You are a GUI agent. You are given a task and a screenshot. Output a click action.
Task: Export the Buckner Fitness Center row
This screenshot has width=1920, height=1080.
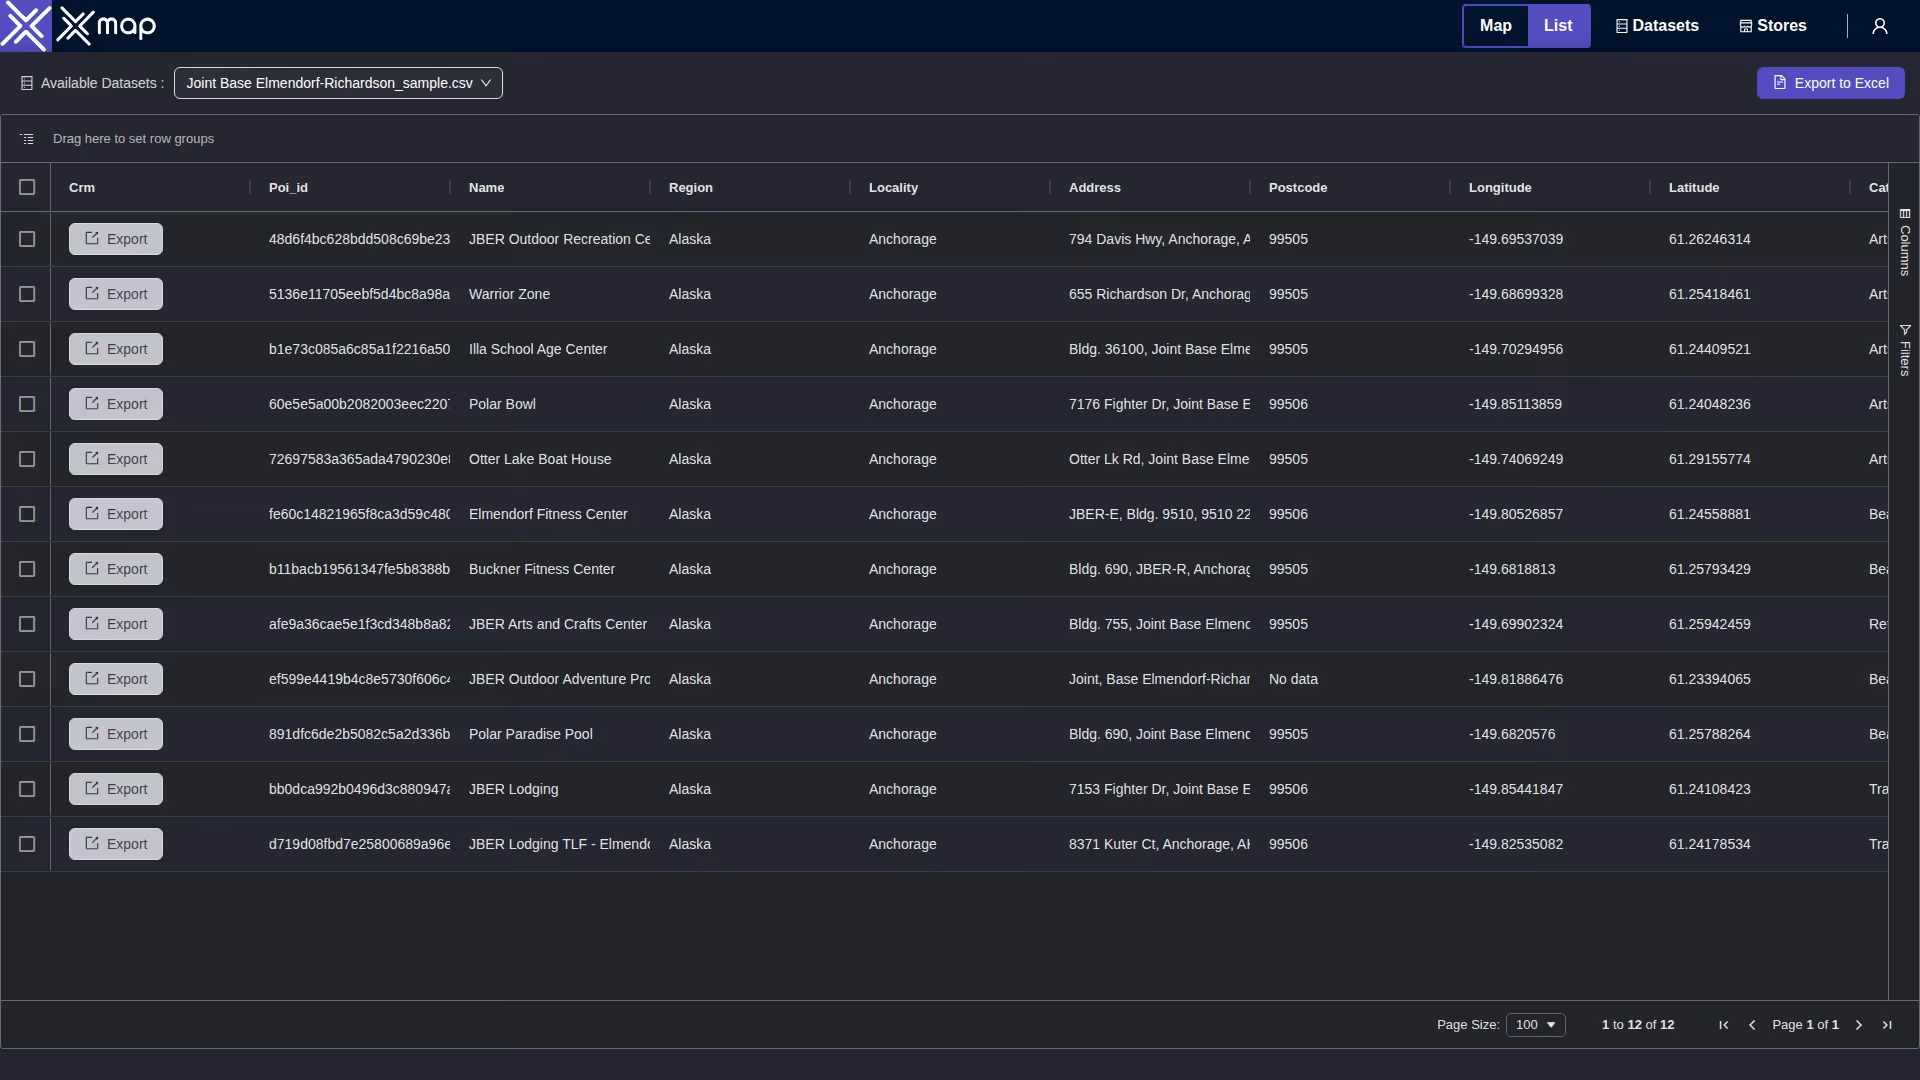(116, 569)
